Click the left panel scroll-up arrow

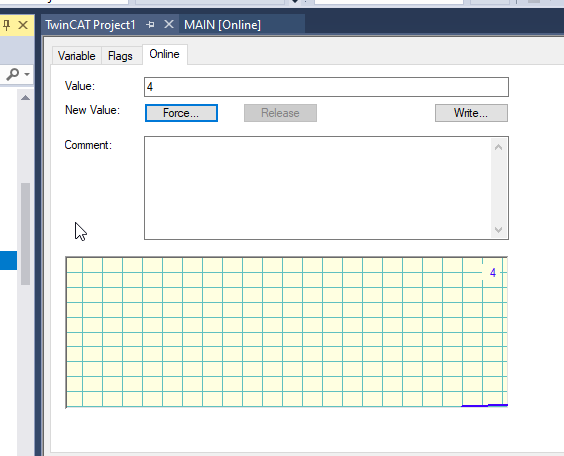click(x=25, y=98)
